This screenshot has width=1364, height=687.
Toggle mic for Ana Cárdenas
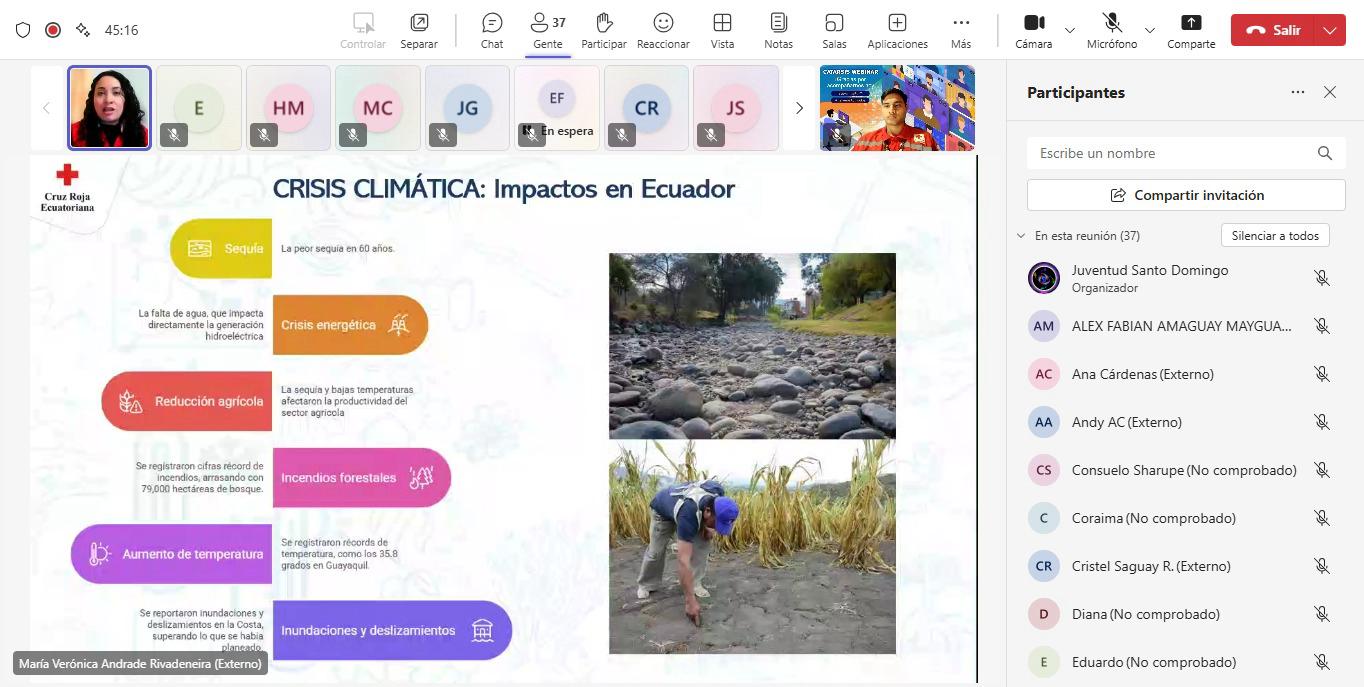pos(1321,374)
